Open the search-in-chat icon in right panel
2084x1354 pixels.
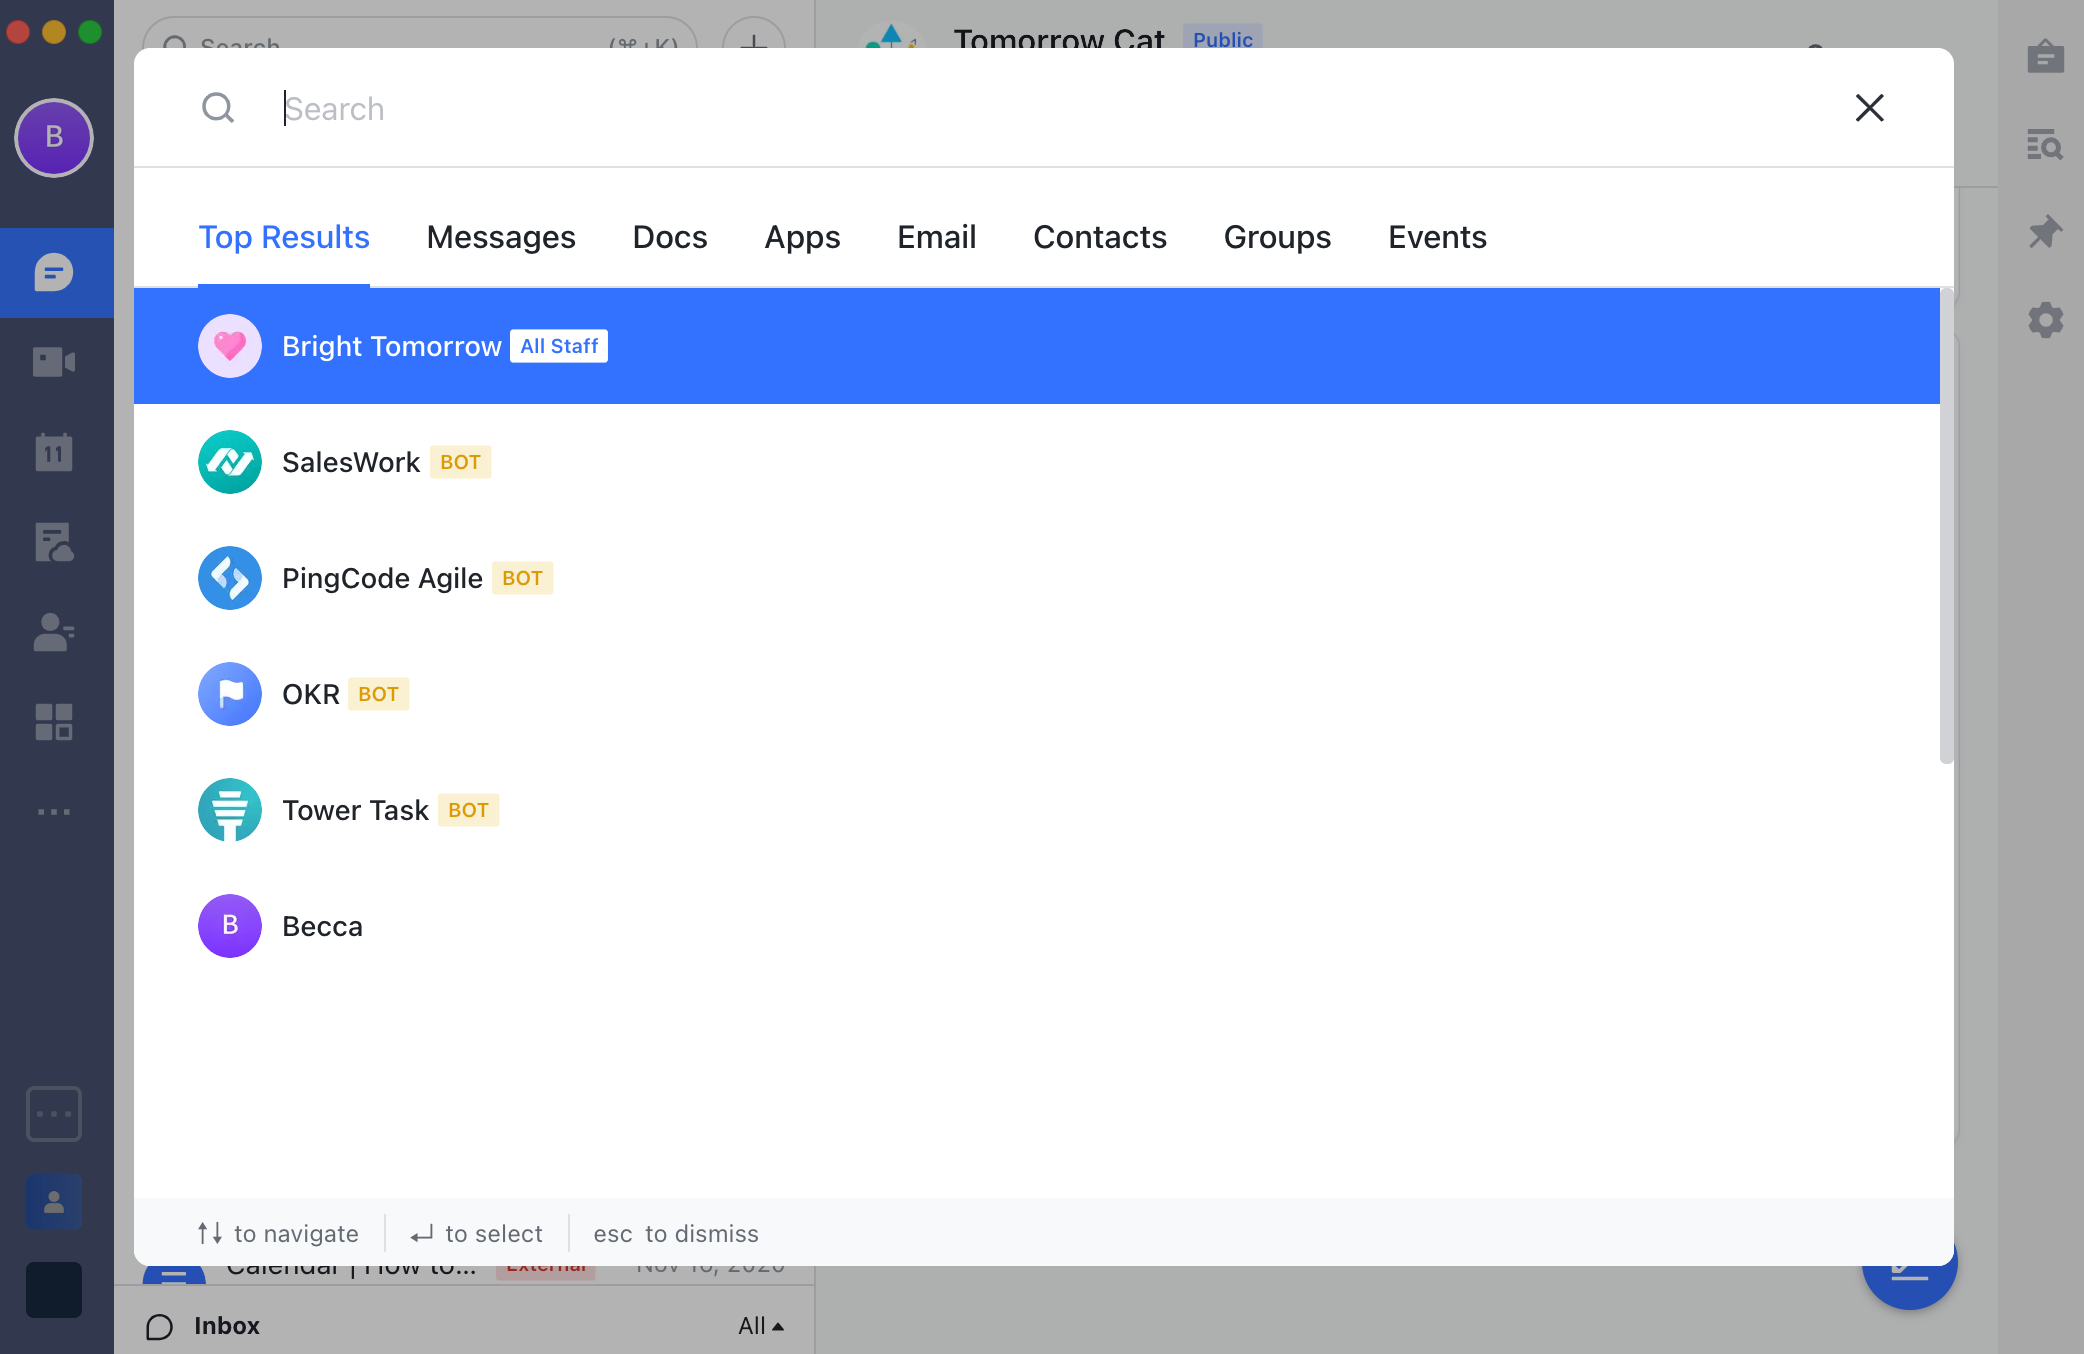click(x=2046, y=144)
